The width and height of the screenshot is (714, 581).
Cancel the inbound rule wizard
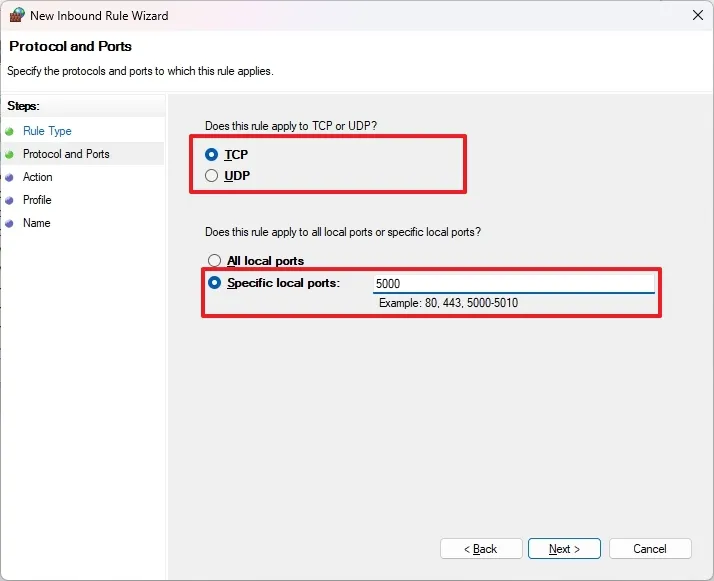(x=650, y=549)
